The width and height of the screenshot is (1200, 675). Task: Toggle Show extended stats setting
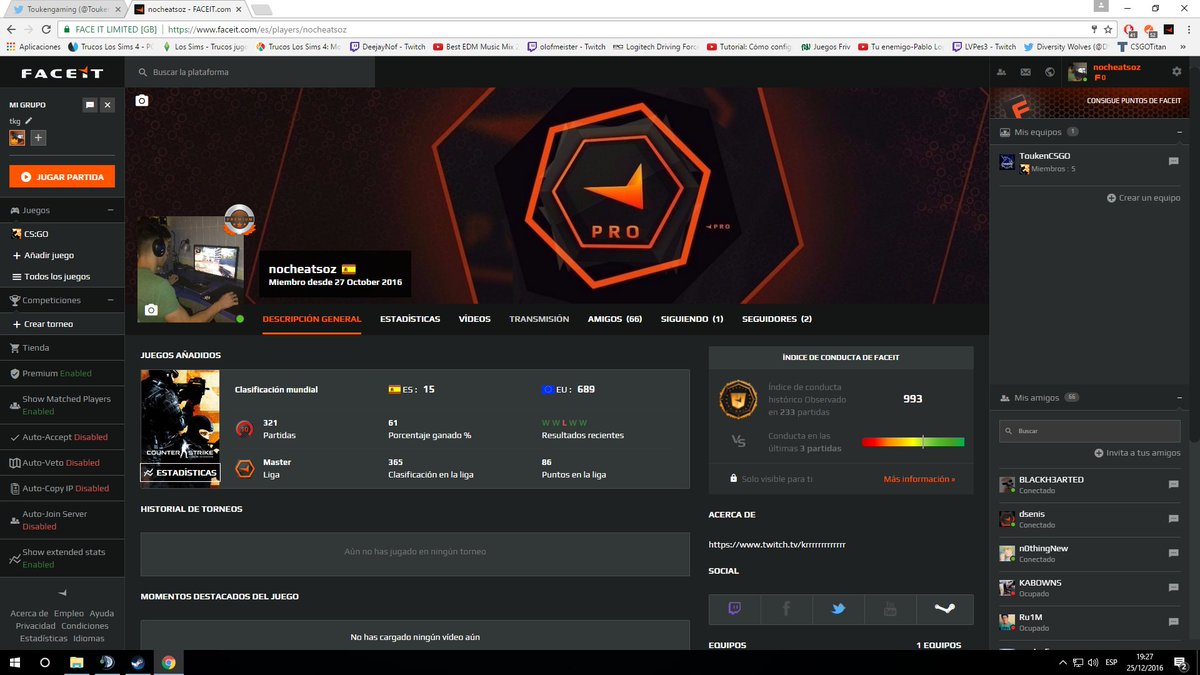pyautogui.click(x=62, y=558)
